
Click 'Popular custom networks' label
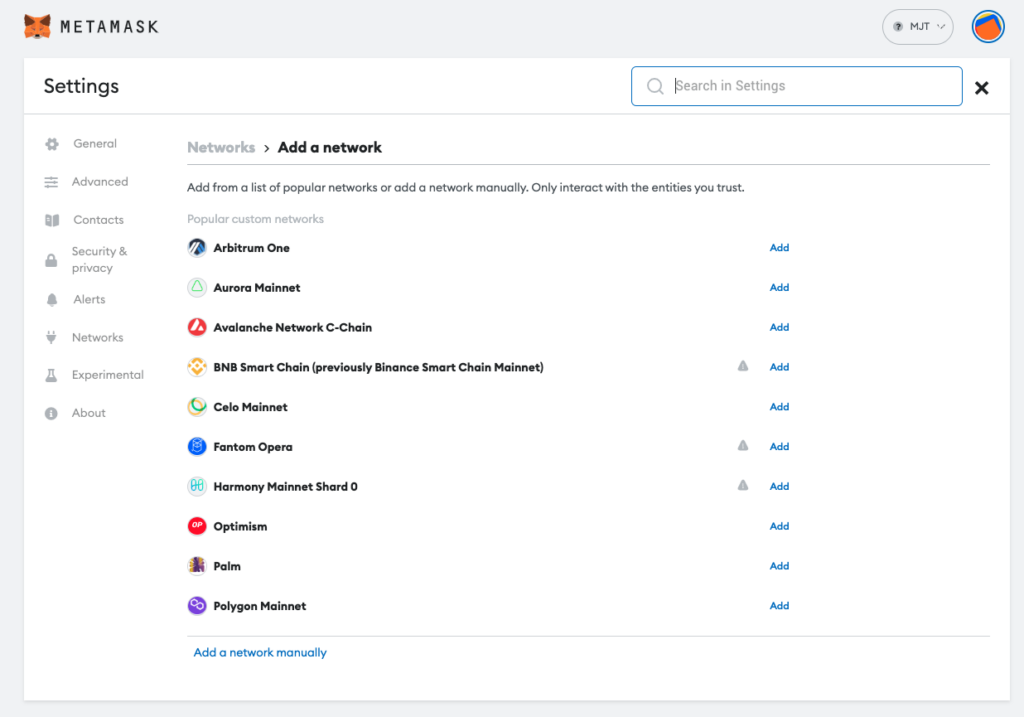coord(255,219)
